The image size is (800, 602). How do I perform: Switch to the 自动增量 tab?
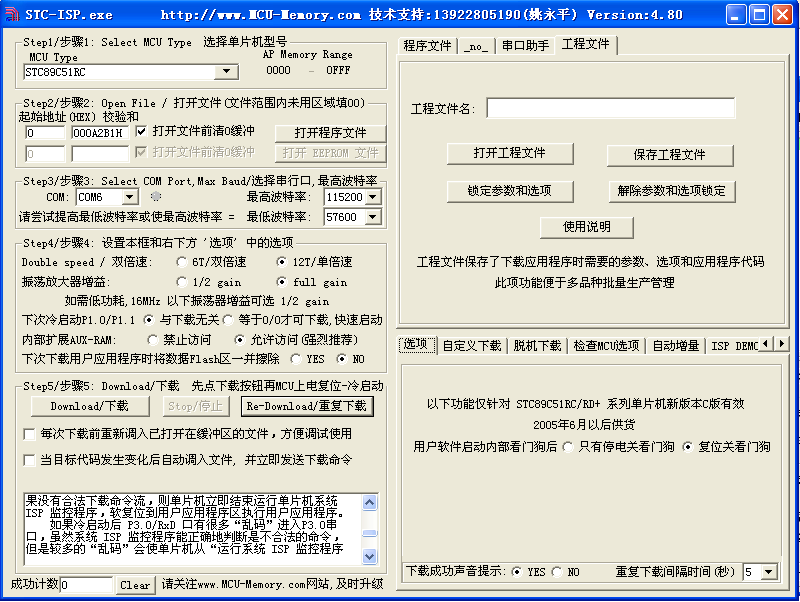pos(676,346)
